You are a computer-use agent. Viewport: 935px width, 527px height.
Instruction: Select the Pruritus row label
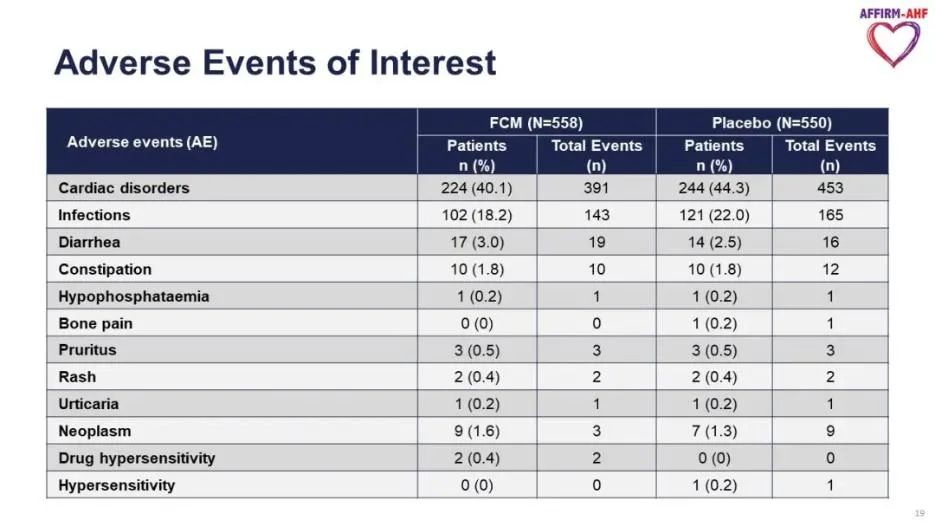tap(87, 350)
